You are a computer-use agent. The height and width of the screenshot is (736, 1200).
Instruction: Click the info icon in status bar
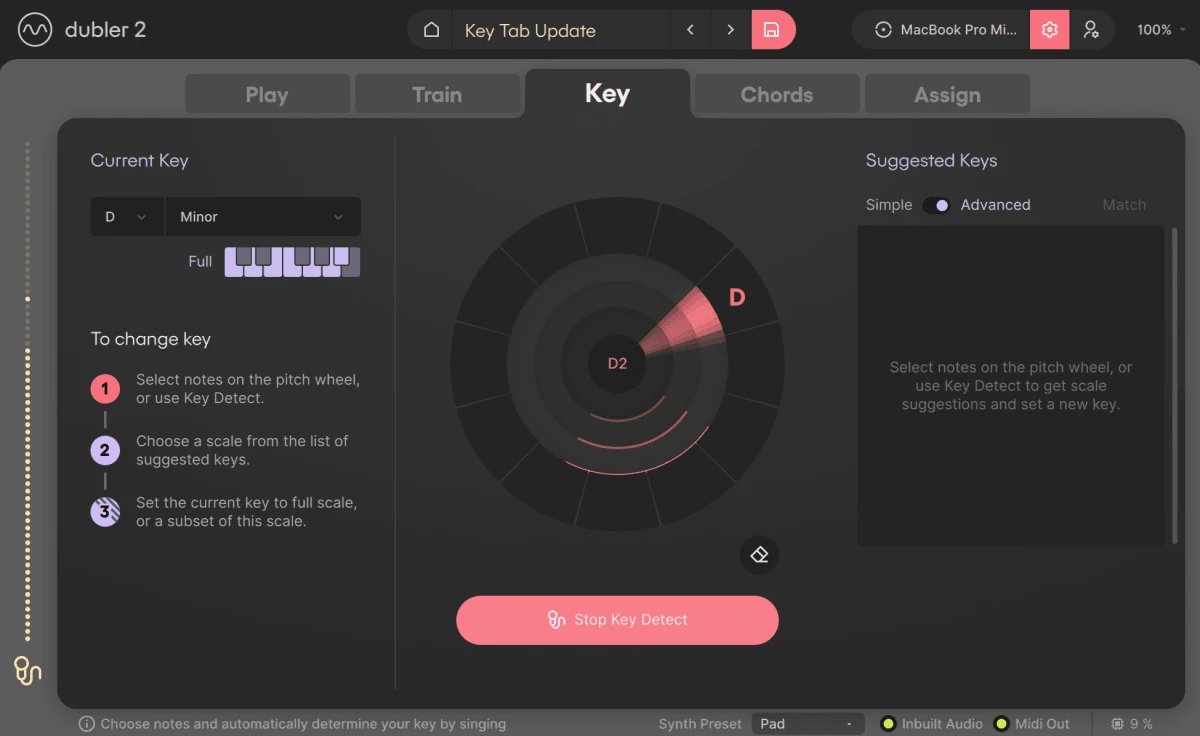click(x=87, y=724)
